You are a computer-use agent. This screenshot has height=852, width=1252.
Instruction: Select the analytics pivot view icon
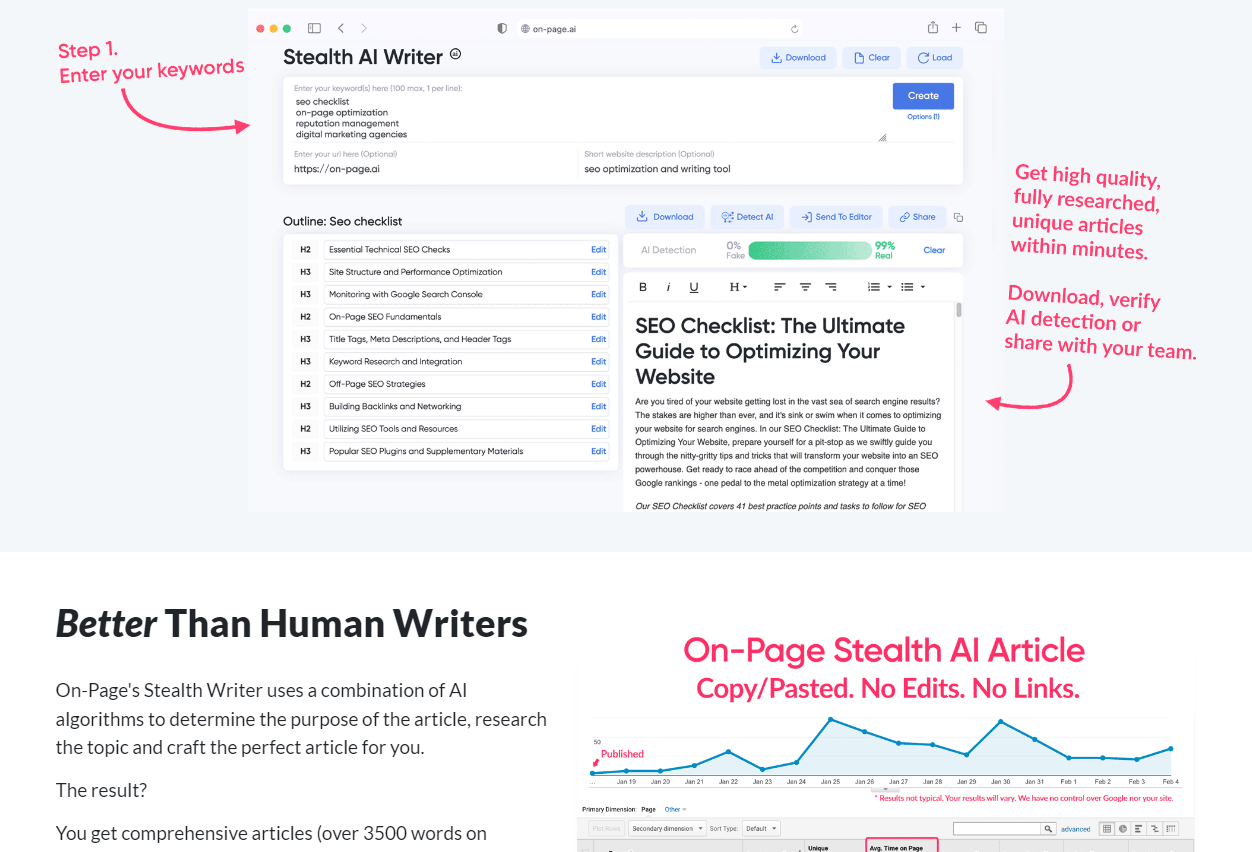coord(1171,828)
